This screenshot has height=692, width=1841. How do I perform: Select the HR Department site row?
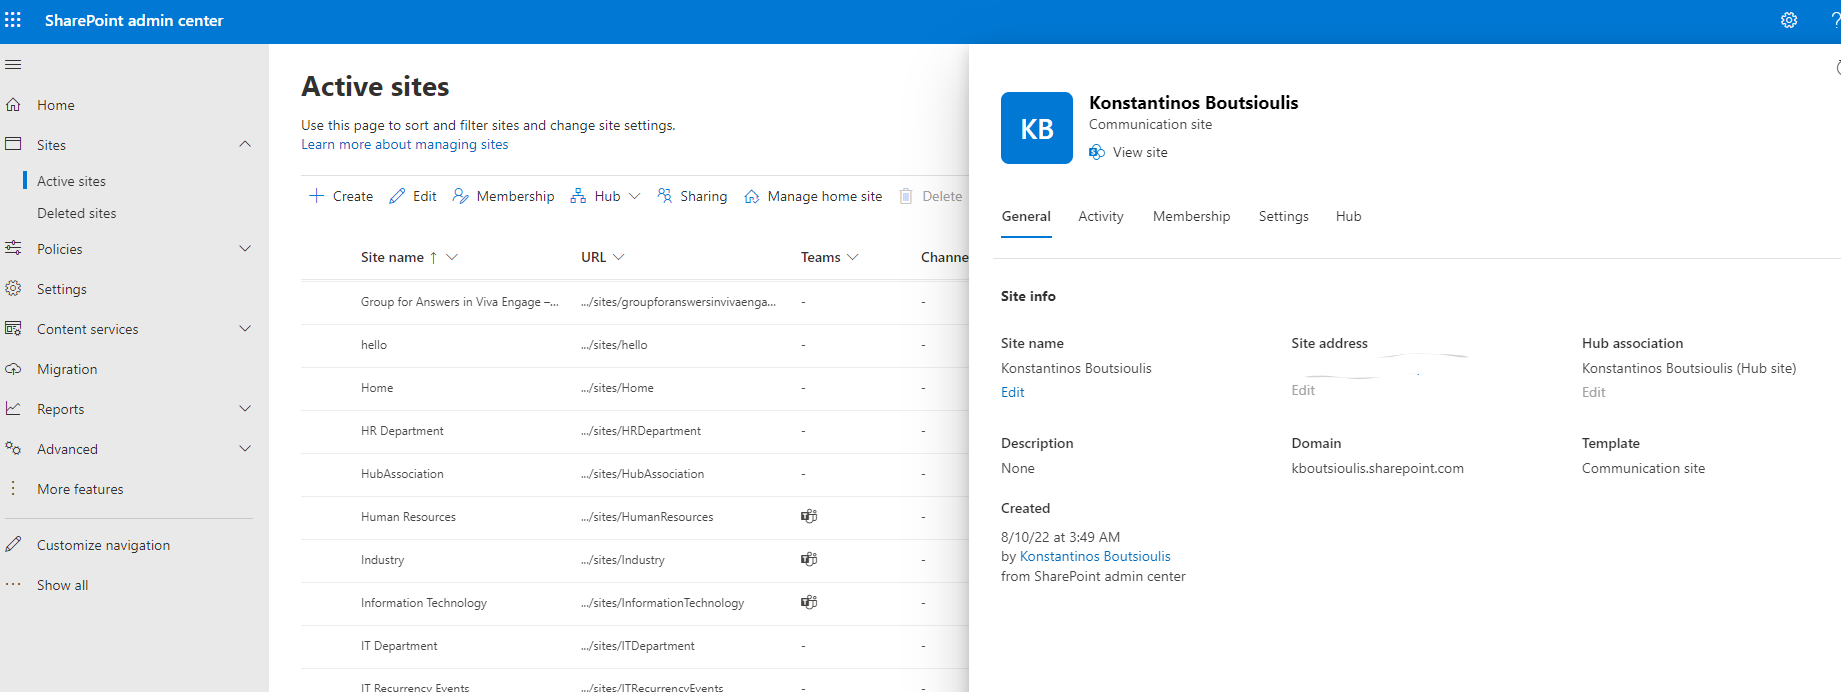point(635,431)
